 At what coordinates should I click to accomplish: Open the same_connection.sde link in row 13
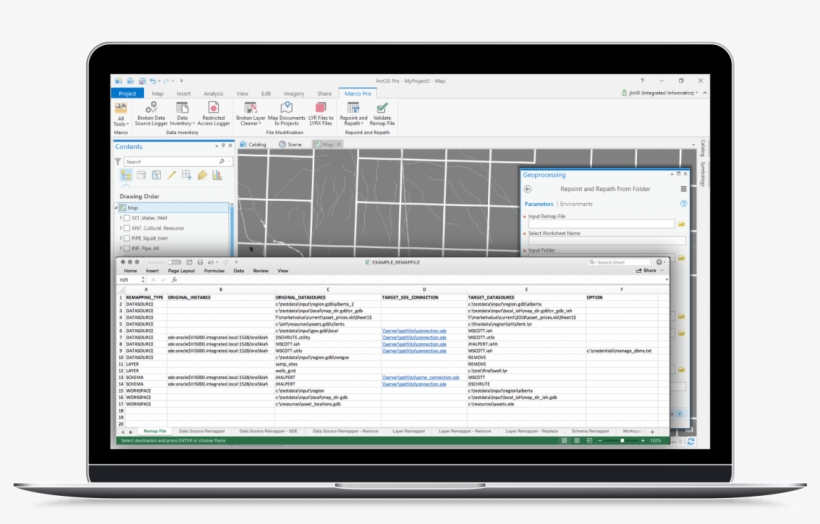point(420,378)
